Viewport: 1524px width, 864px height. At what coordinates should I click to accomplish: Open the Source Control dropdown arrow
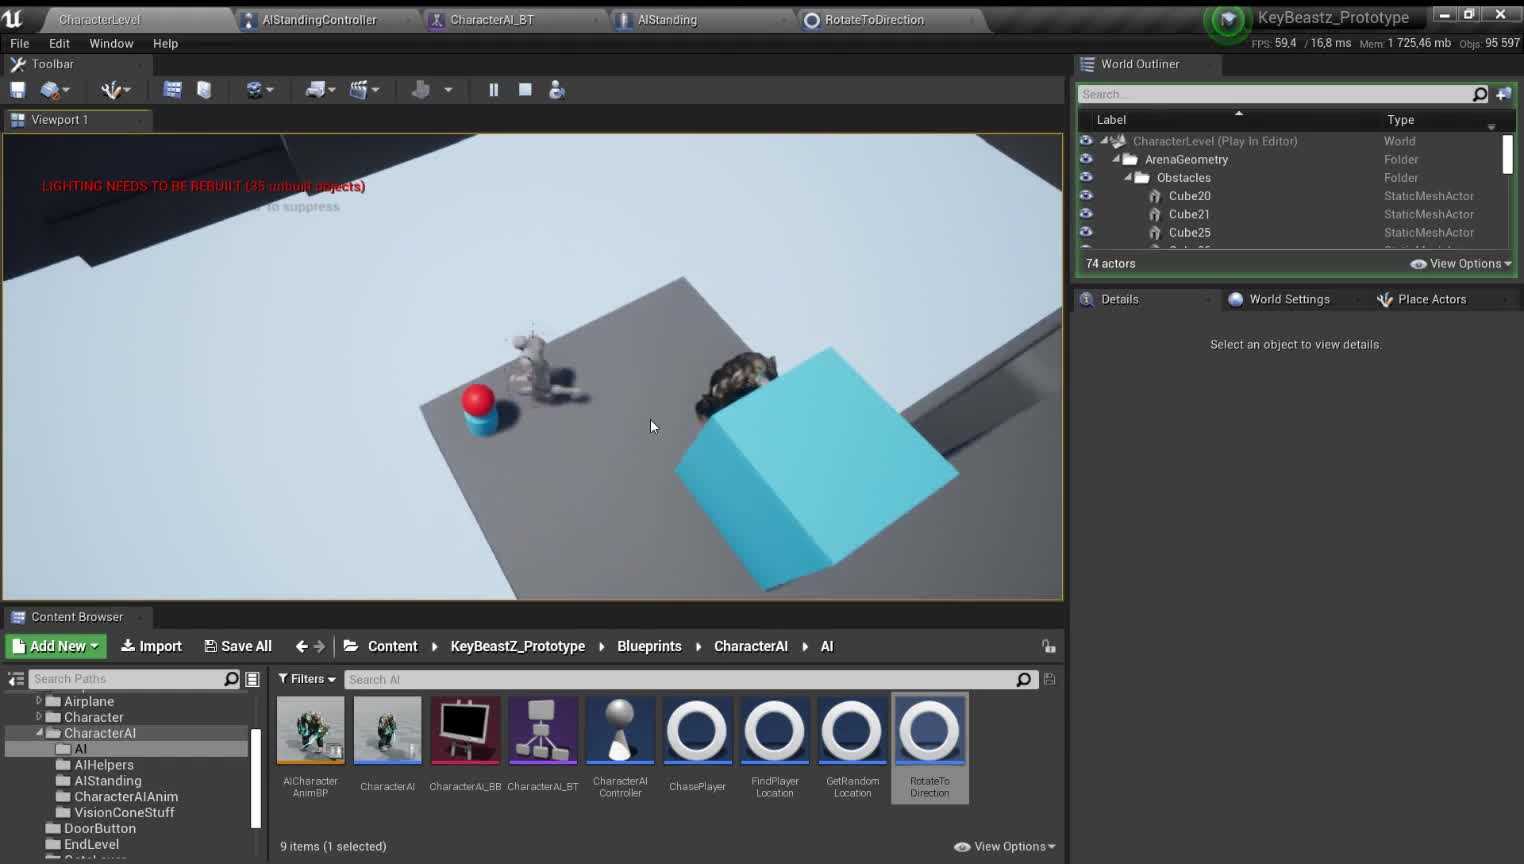point(66,90)
